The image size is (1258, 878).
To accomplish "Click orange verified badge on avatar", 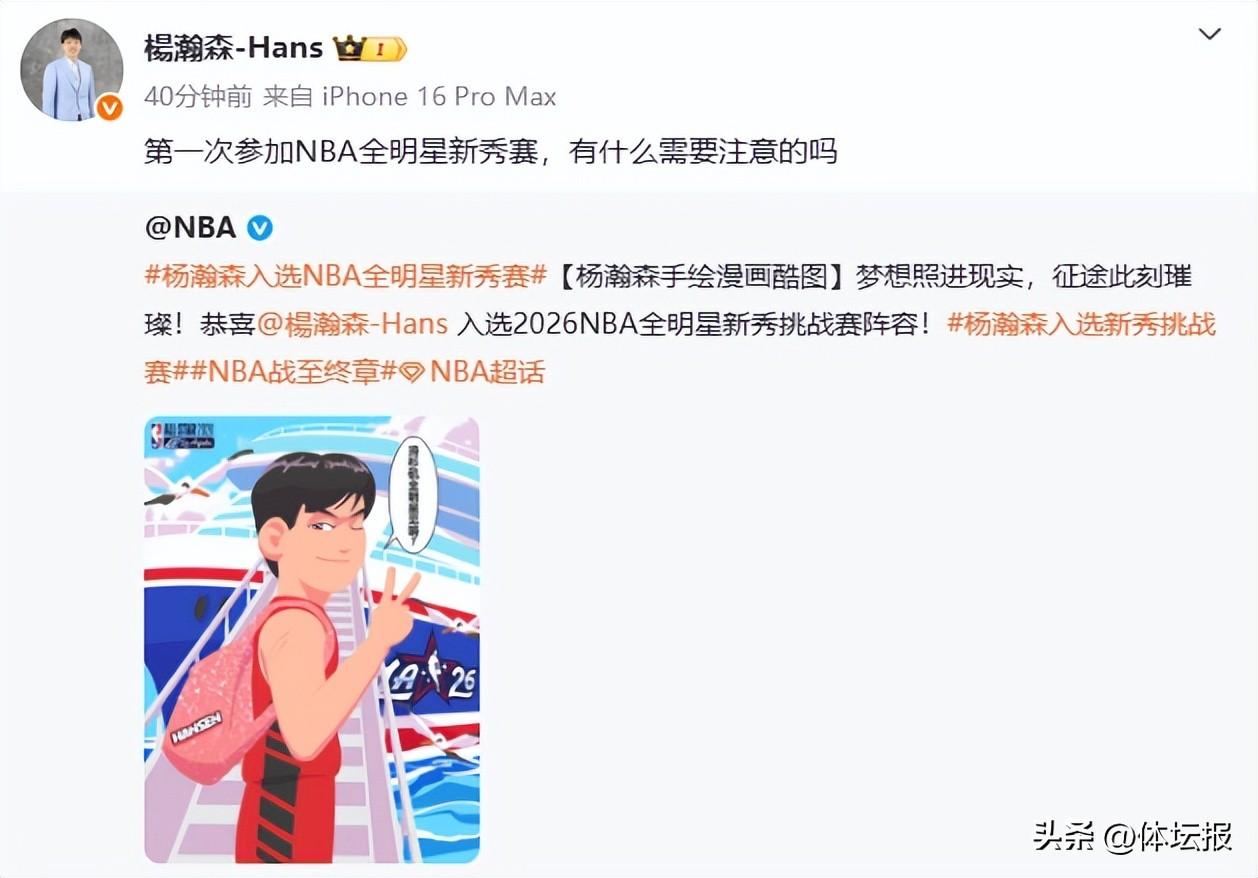I will (109, 107).
